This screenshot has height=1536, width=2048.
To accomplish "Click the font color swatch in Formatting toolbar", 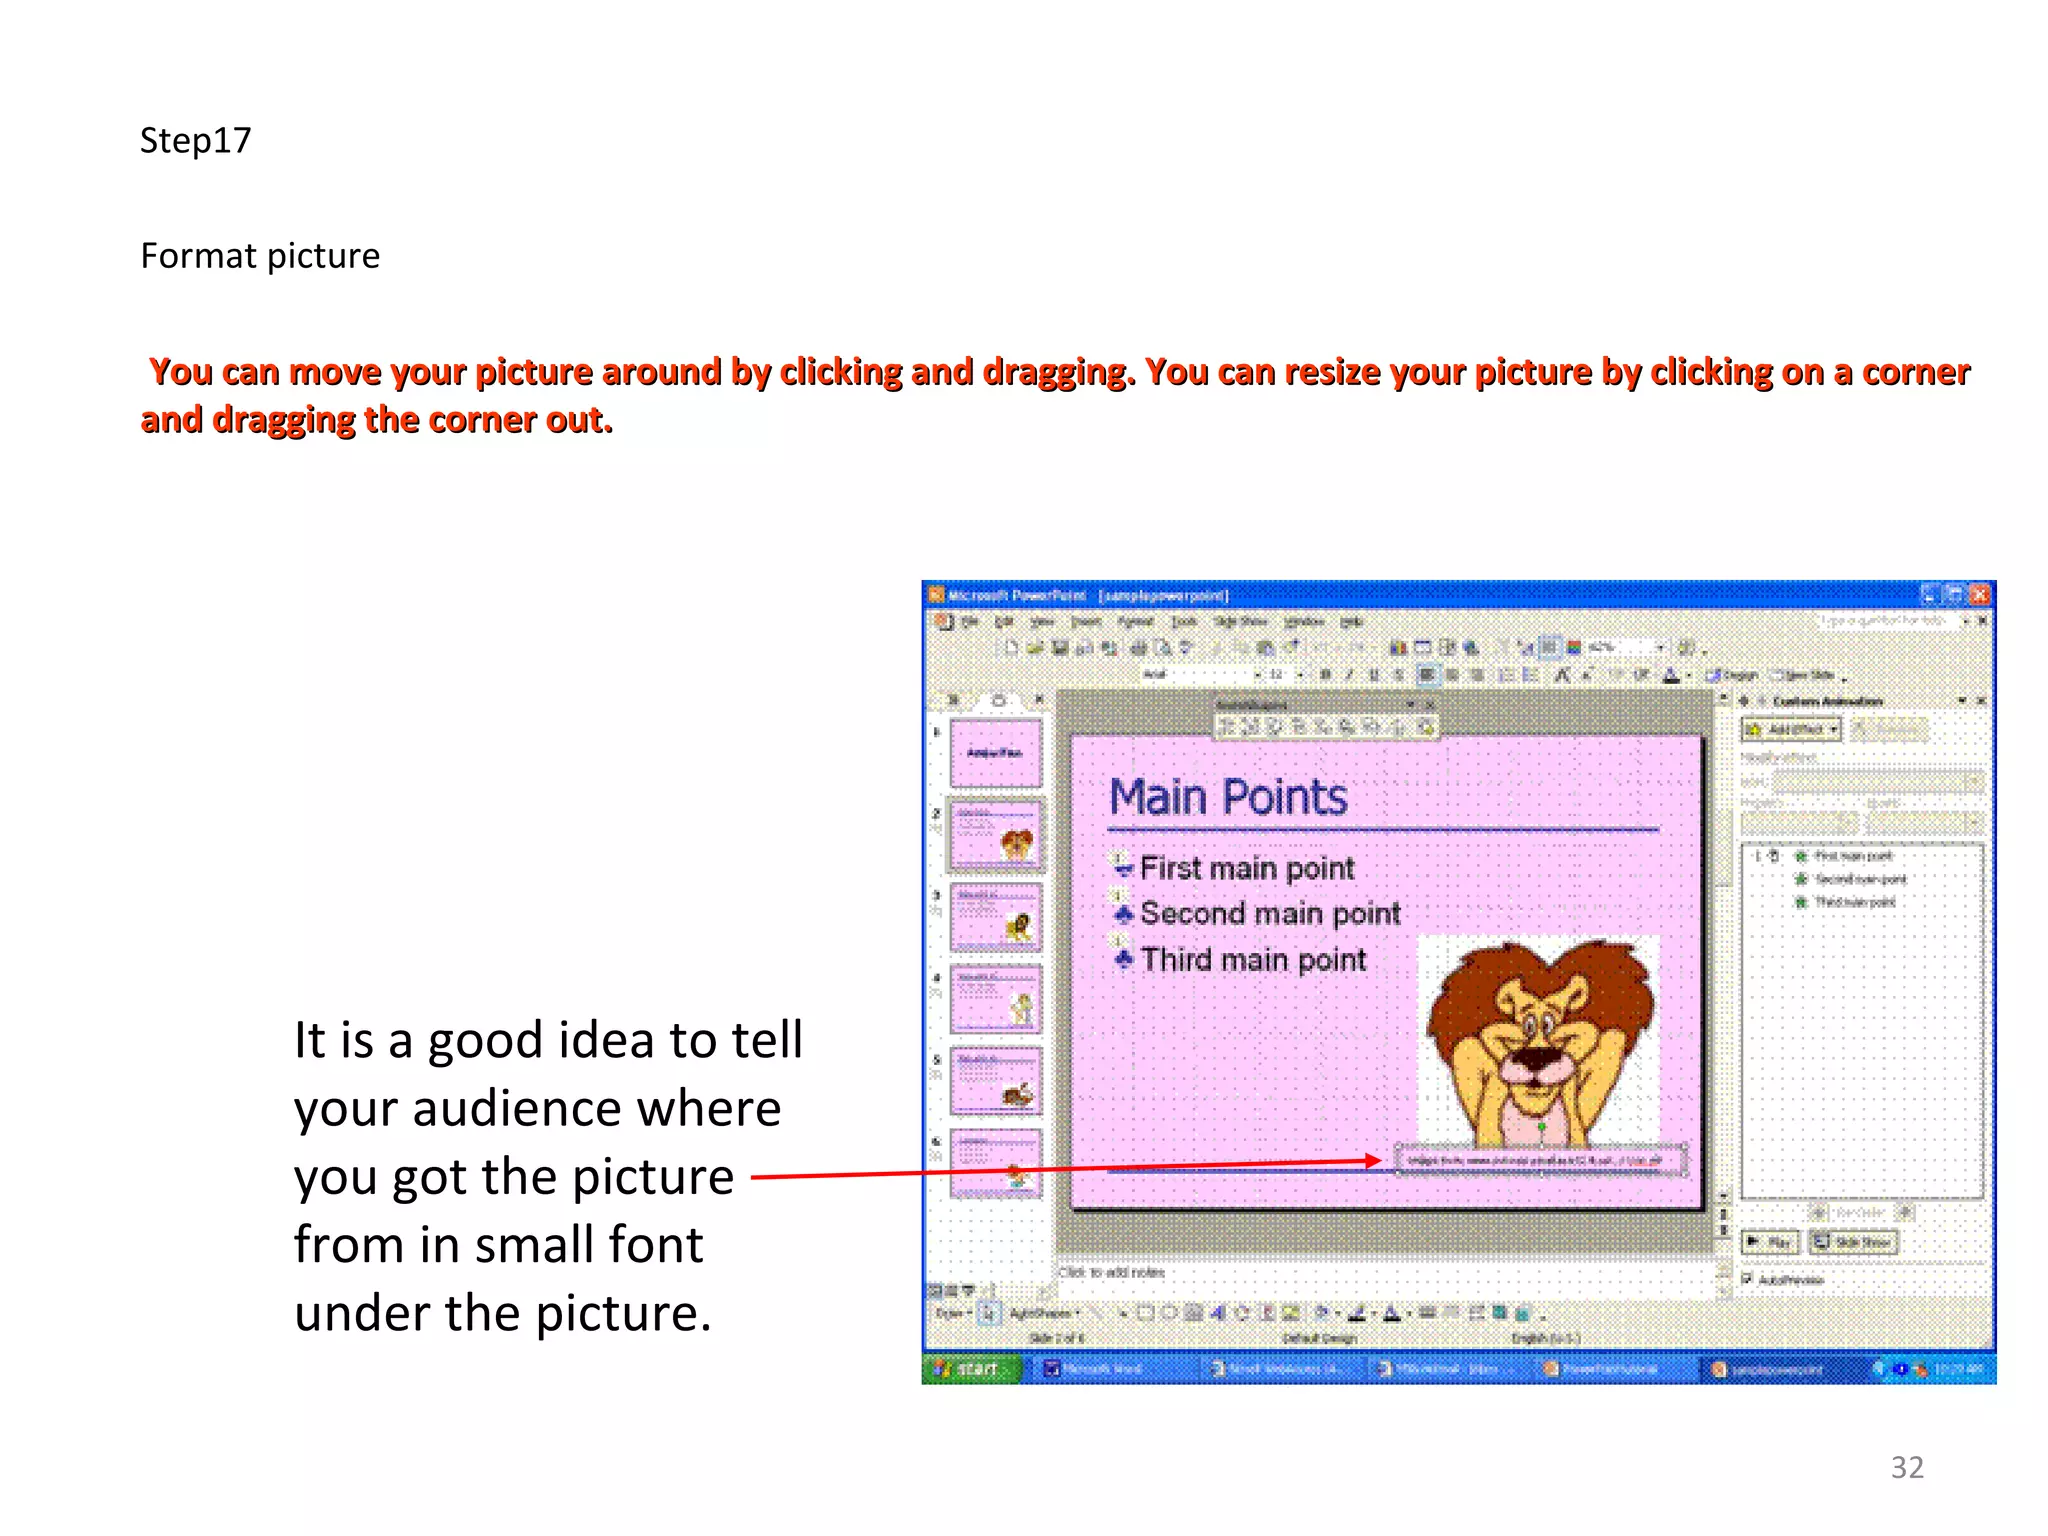I will click(1671, 675).
